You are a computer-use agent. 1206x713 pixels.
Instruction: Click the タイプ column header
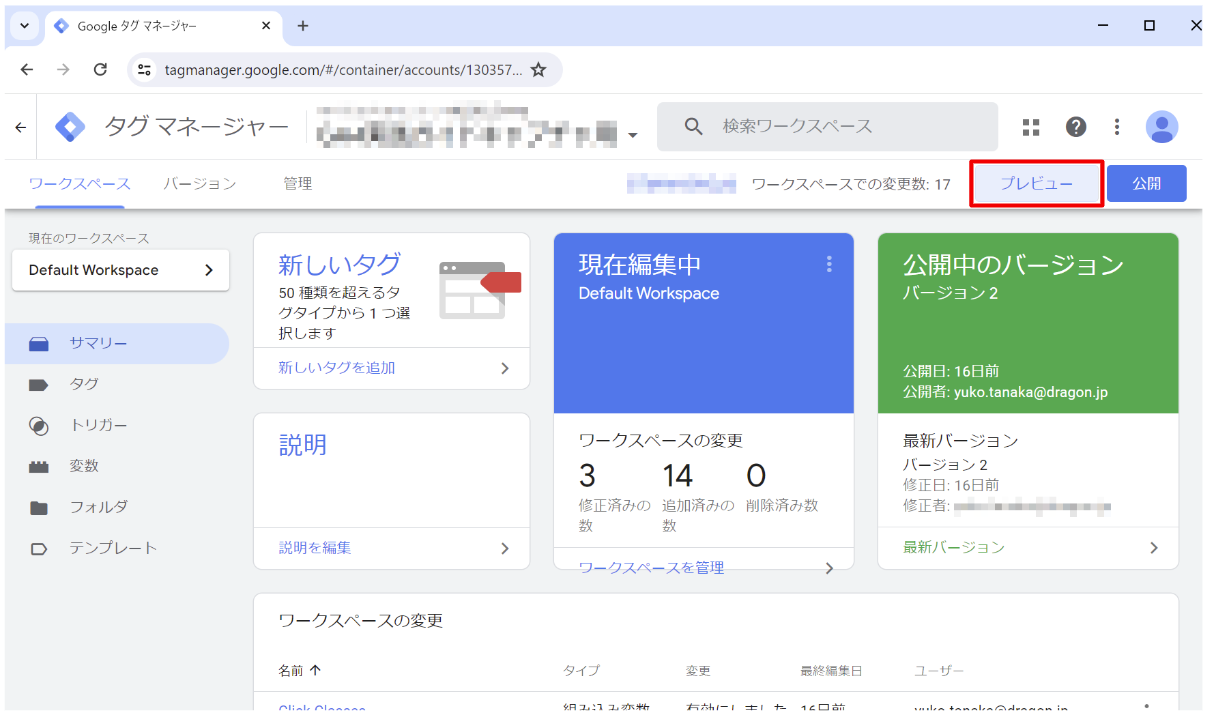pos(581,670)
